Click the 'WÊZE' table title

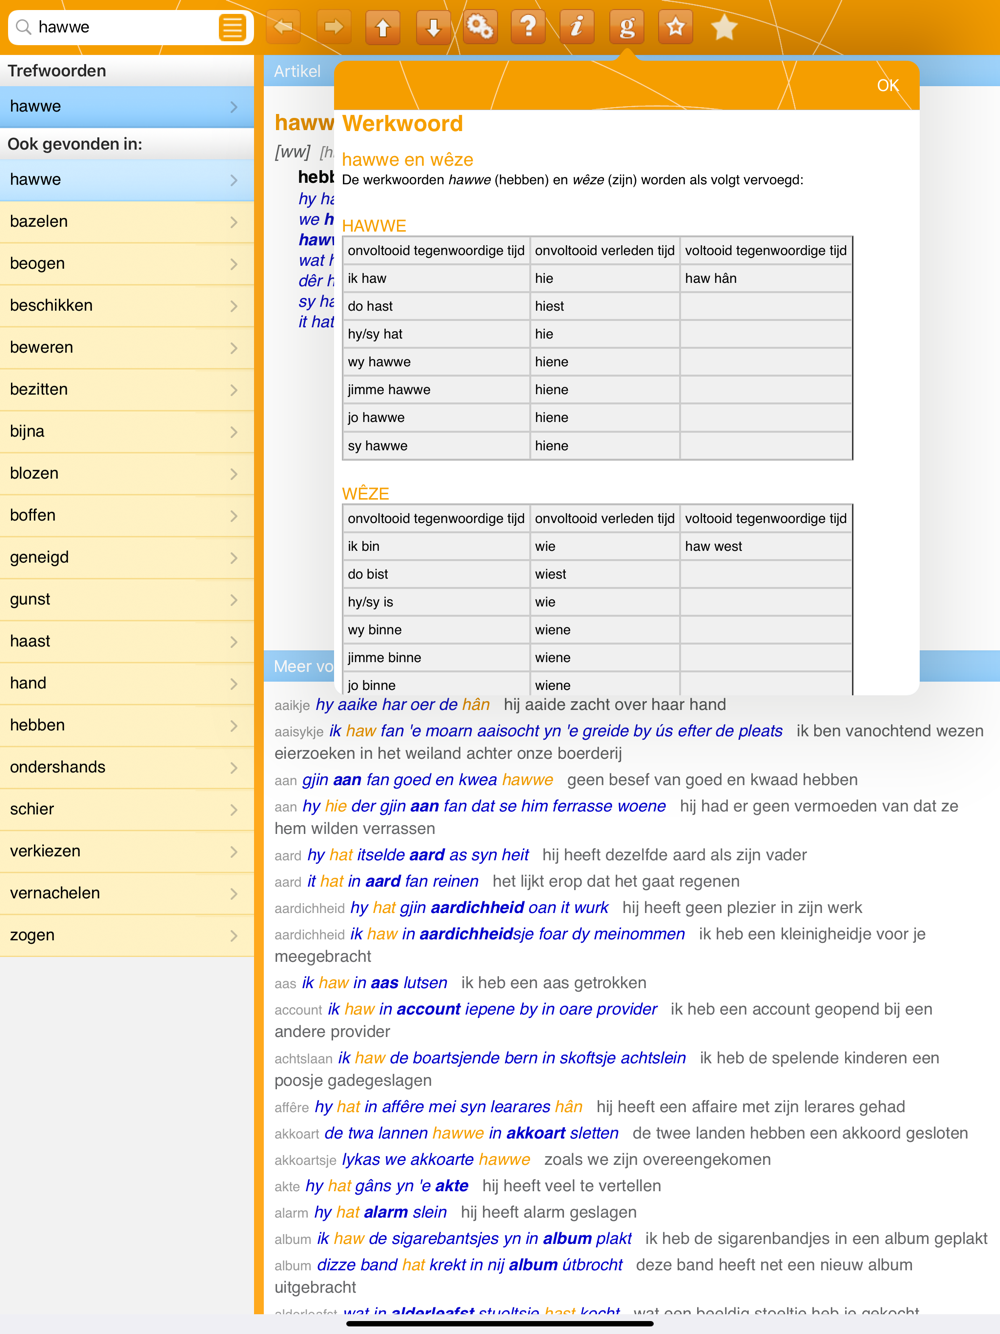click(x=366, y=493)
